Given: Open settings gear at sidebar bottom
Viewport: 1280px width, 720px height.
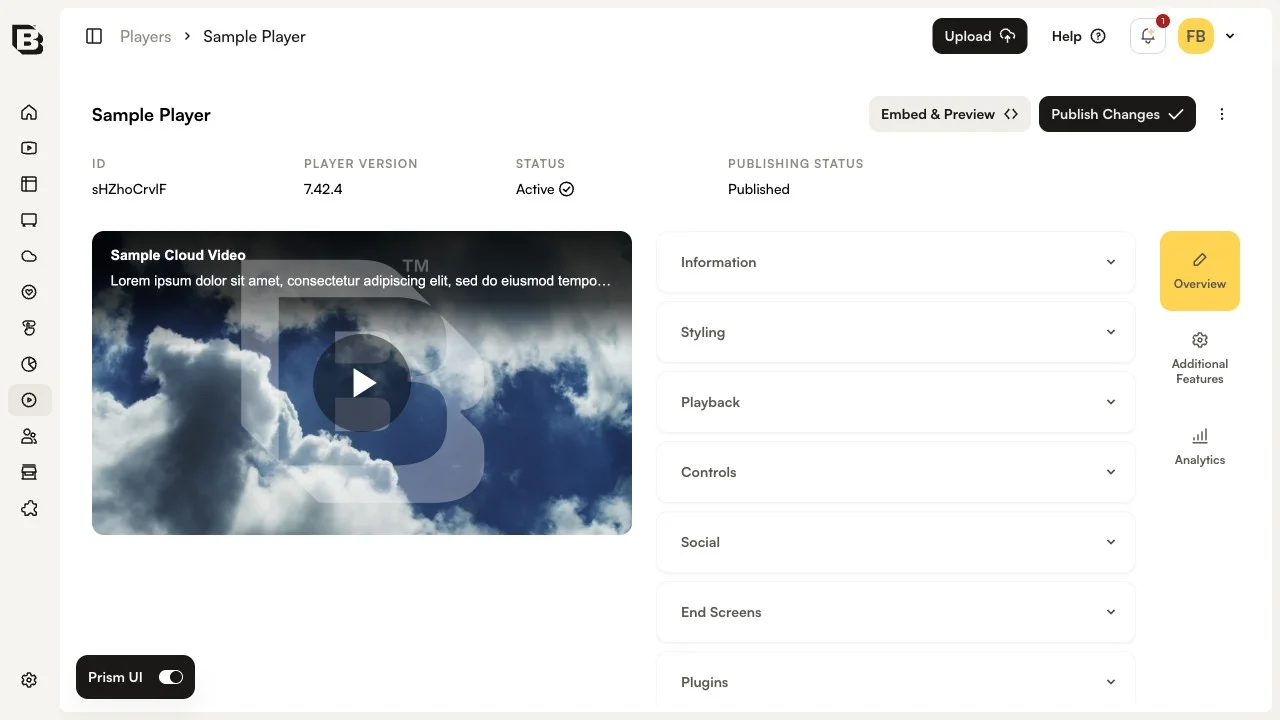Looking at the screenshot, I should coord(29,680).
